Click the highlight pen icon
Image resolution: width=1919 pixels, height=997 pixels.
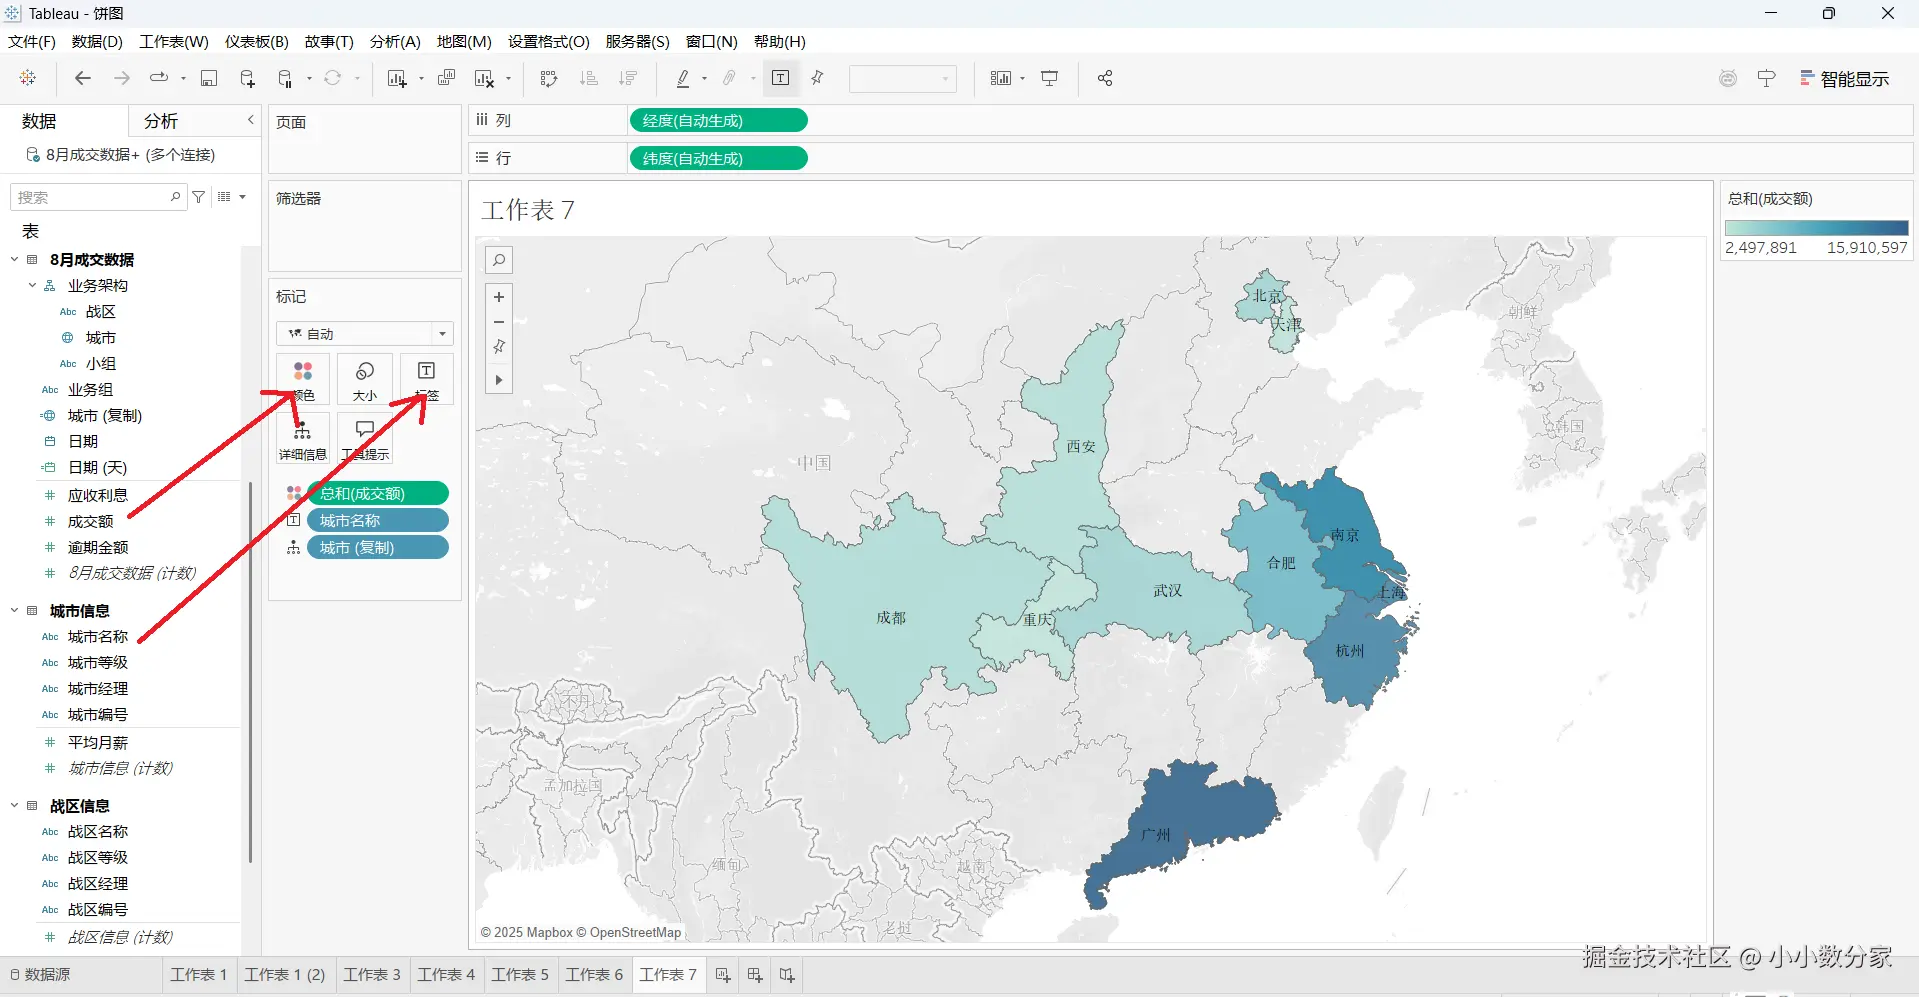point(683,78)
